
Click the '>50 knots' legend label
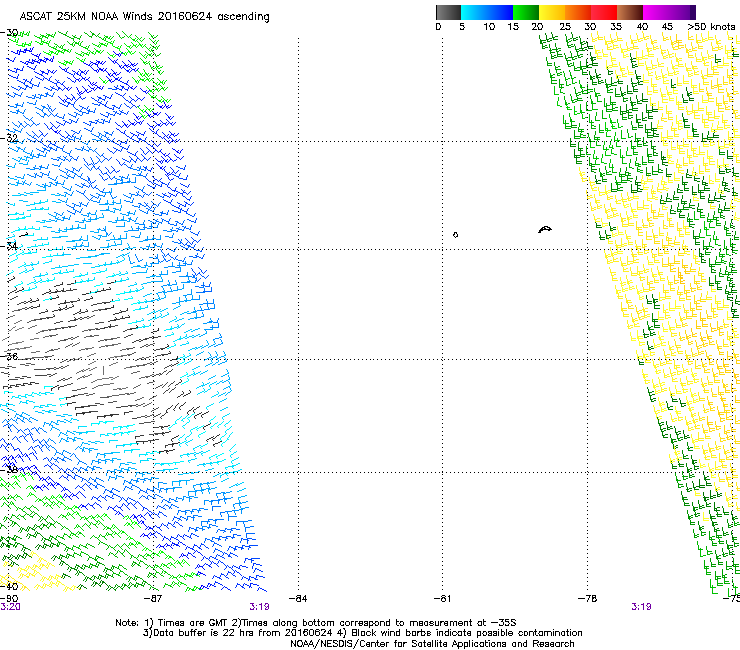point(711,27)
